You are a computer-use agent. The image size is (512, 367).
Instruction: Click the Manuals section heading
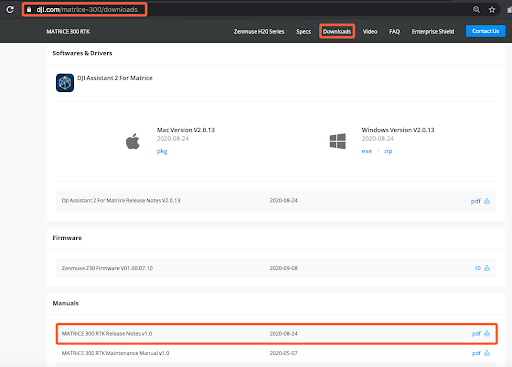coord(66,303)
